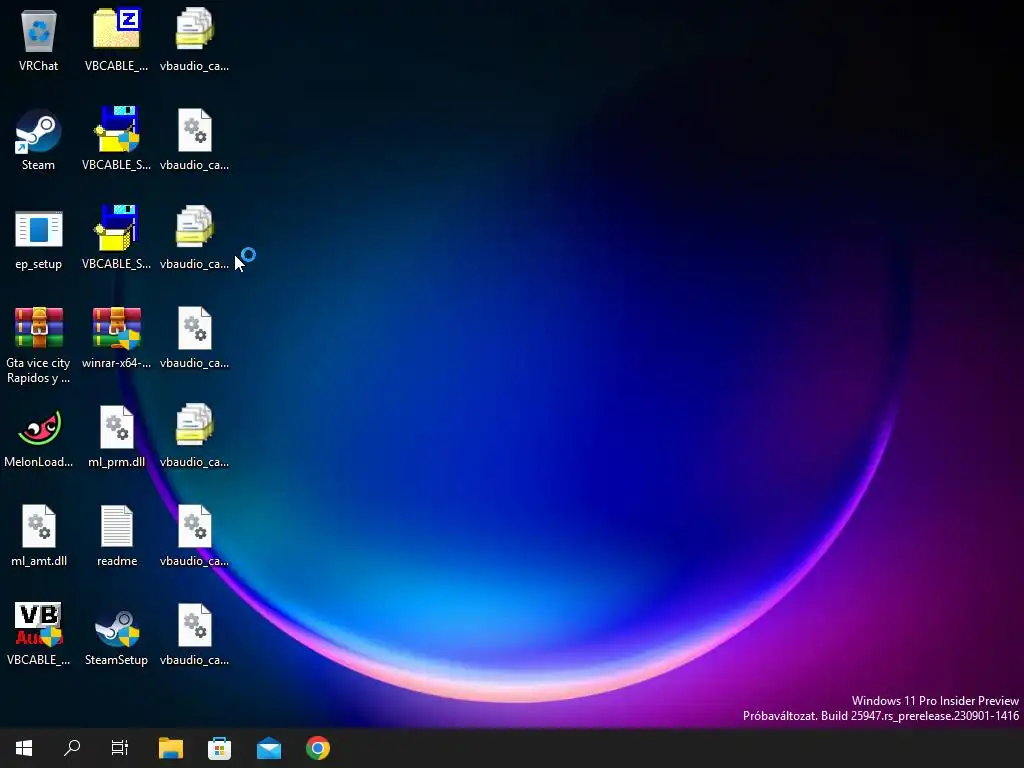Open Microsoft Store from the taskbar

click(219, 748)
